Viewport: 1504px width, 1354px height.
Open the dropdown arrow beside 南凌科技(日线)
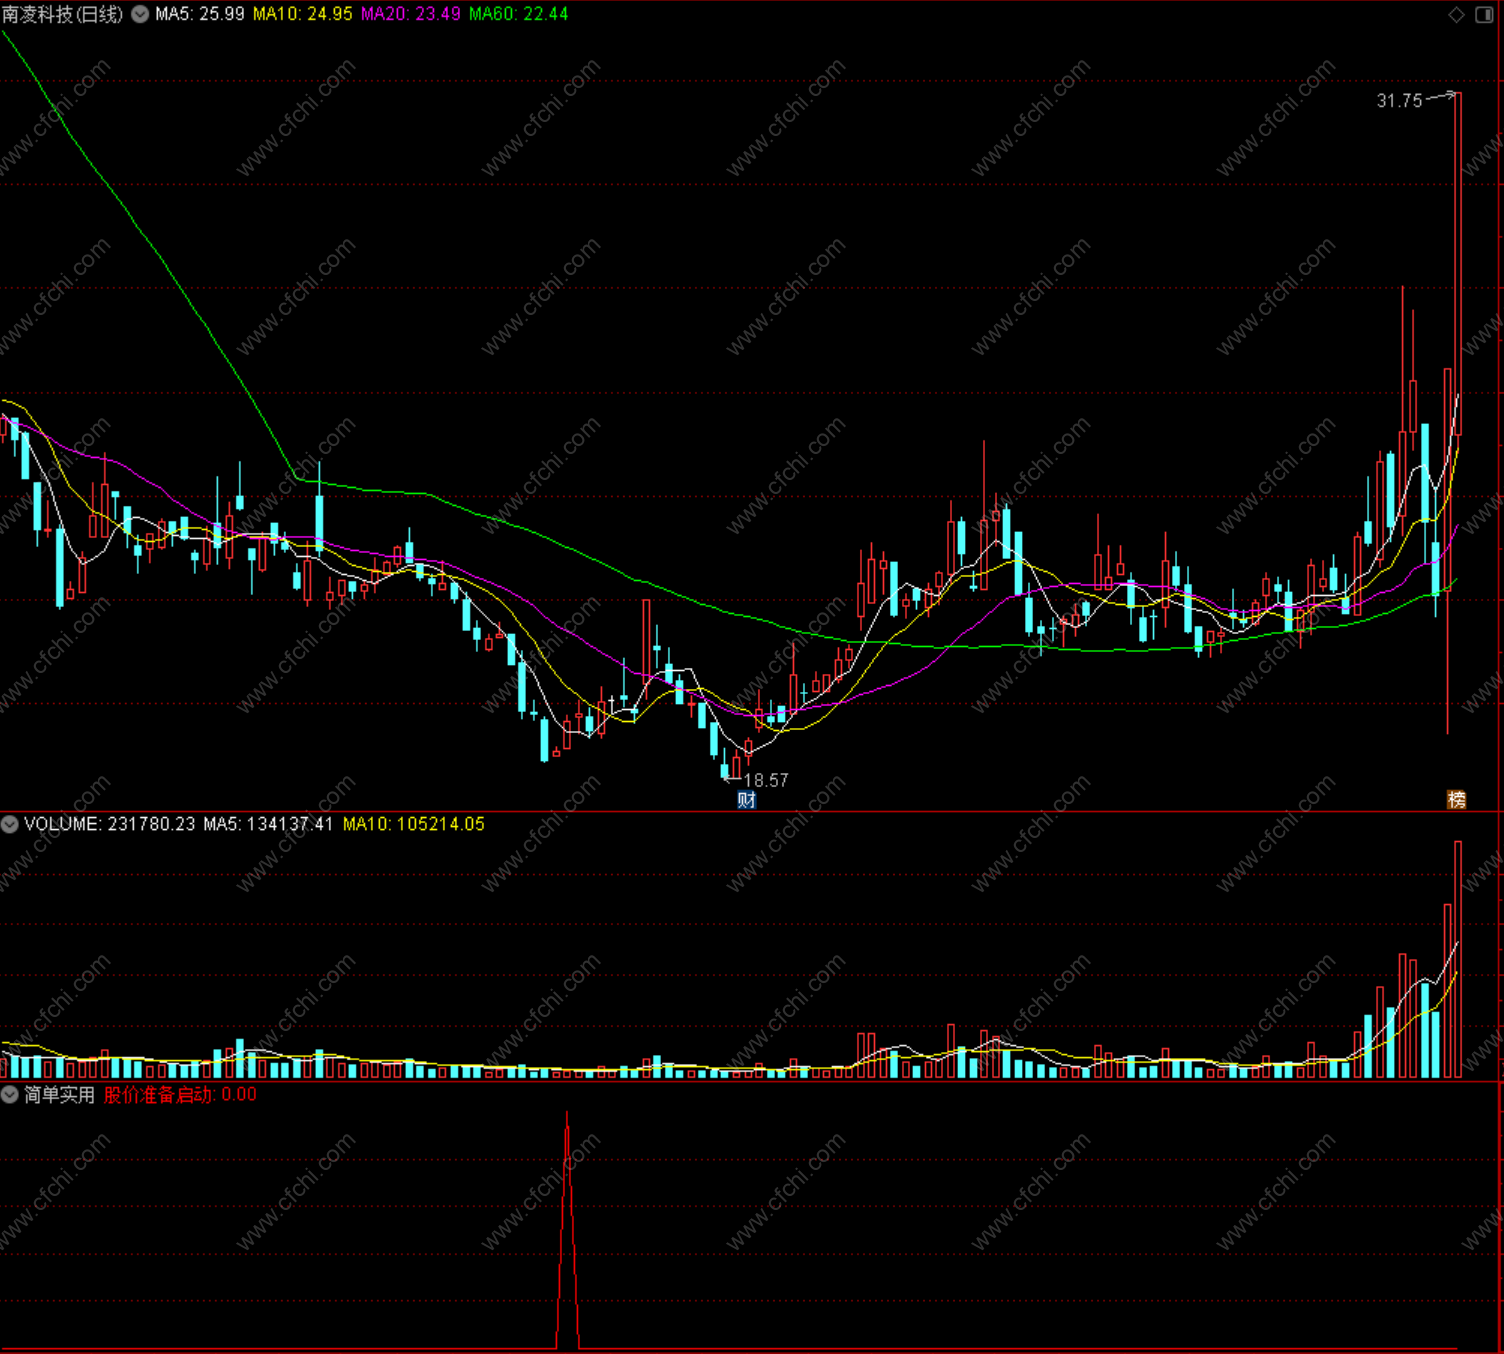pyautogui.click(x=141, y=14)
